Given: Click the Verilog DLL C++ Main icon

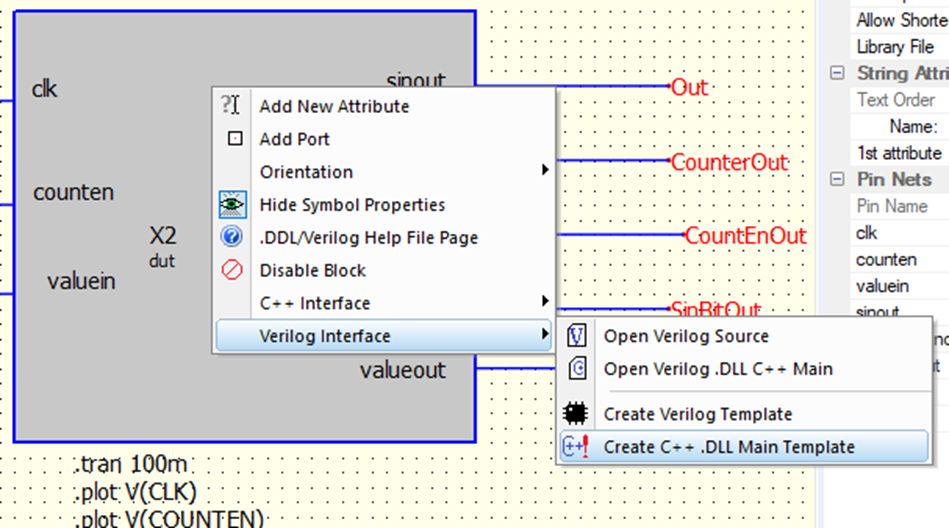Looking at the screenshot, I should pyautogui.click(x=577, y=368).
